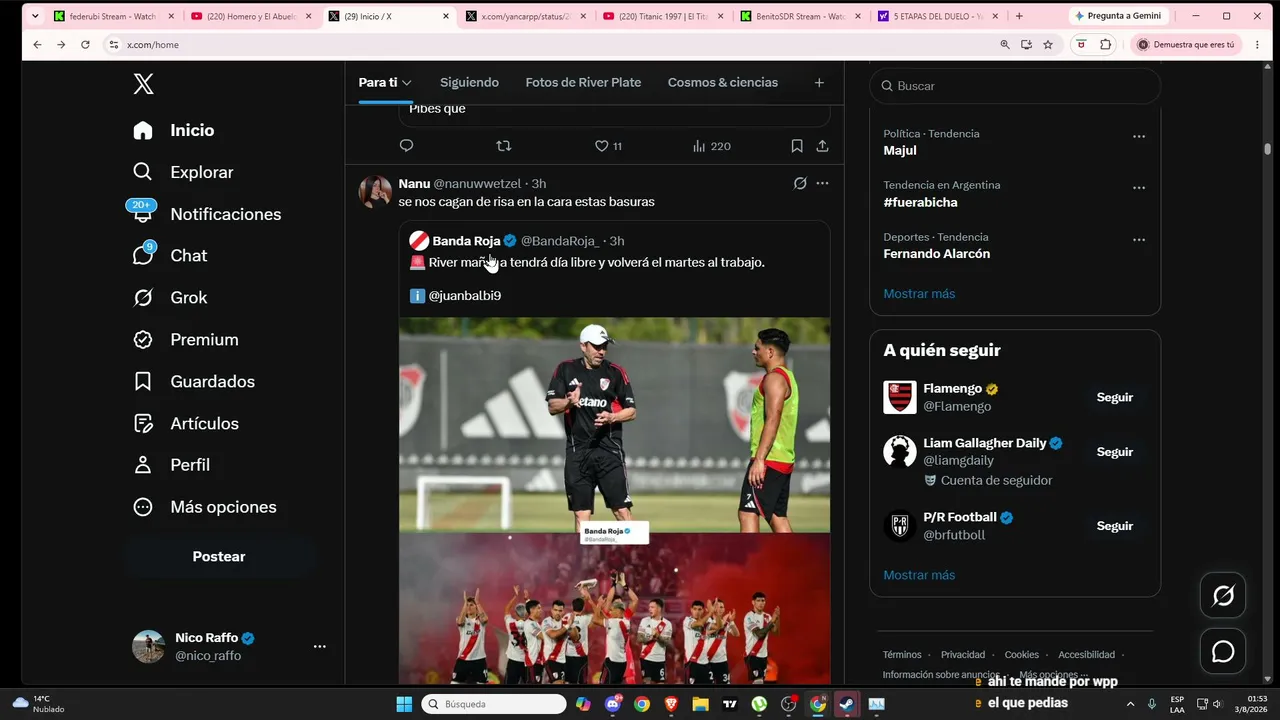Open Steam from the taskbar
This screenshot has height=720, width=1280.
pos(847,704)
